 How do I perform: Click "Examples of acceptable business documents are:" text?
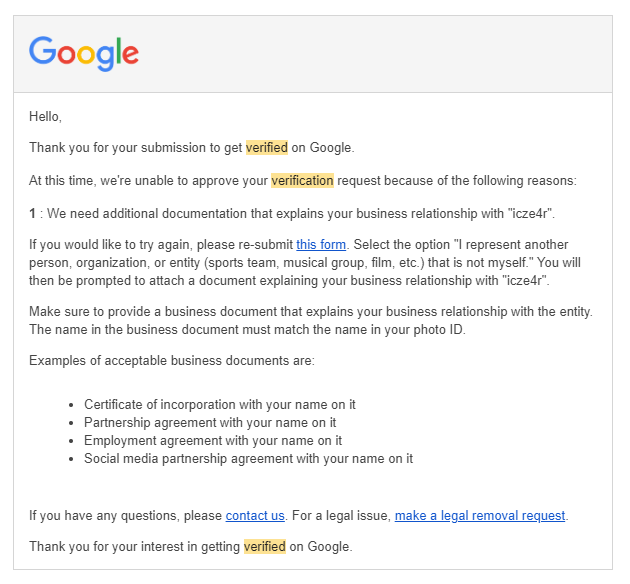[172, 360]
